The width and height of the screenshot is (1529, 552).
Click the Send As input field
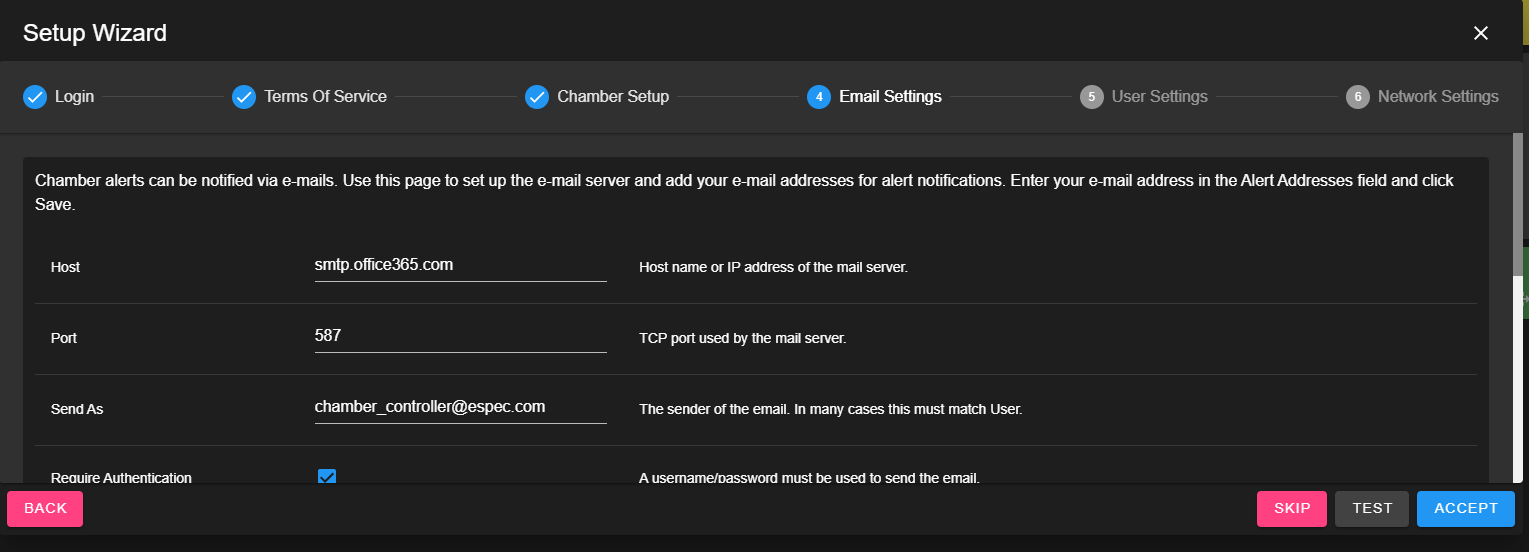point(460,408)
